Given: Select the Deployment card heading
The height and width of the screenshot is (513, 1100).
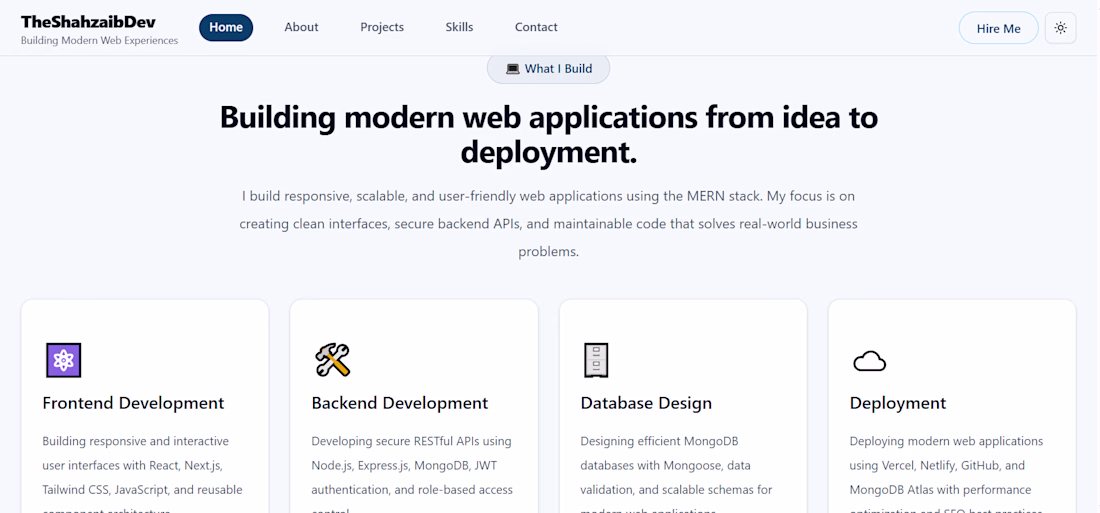Looking at the screenshot, I should [898, 403].
